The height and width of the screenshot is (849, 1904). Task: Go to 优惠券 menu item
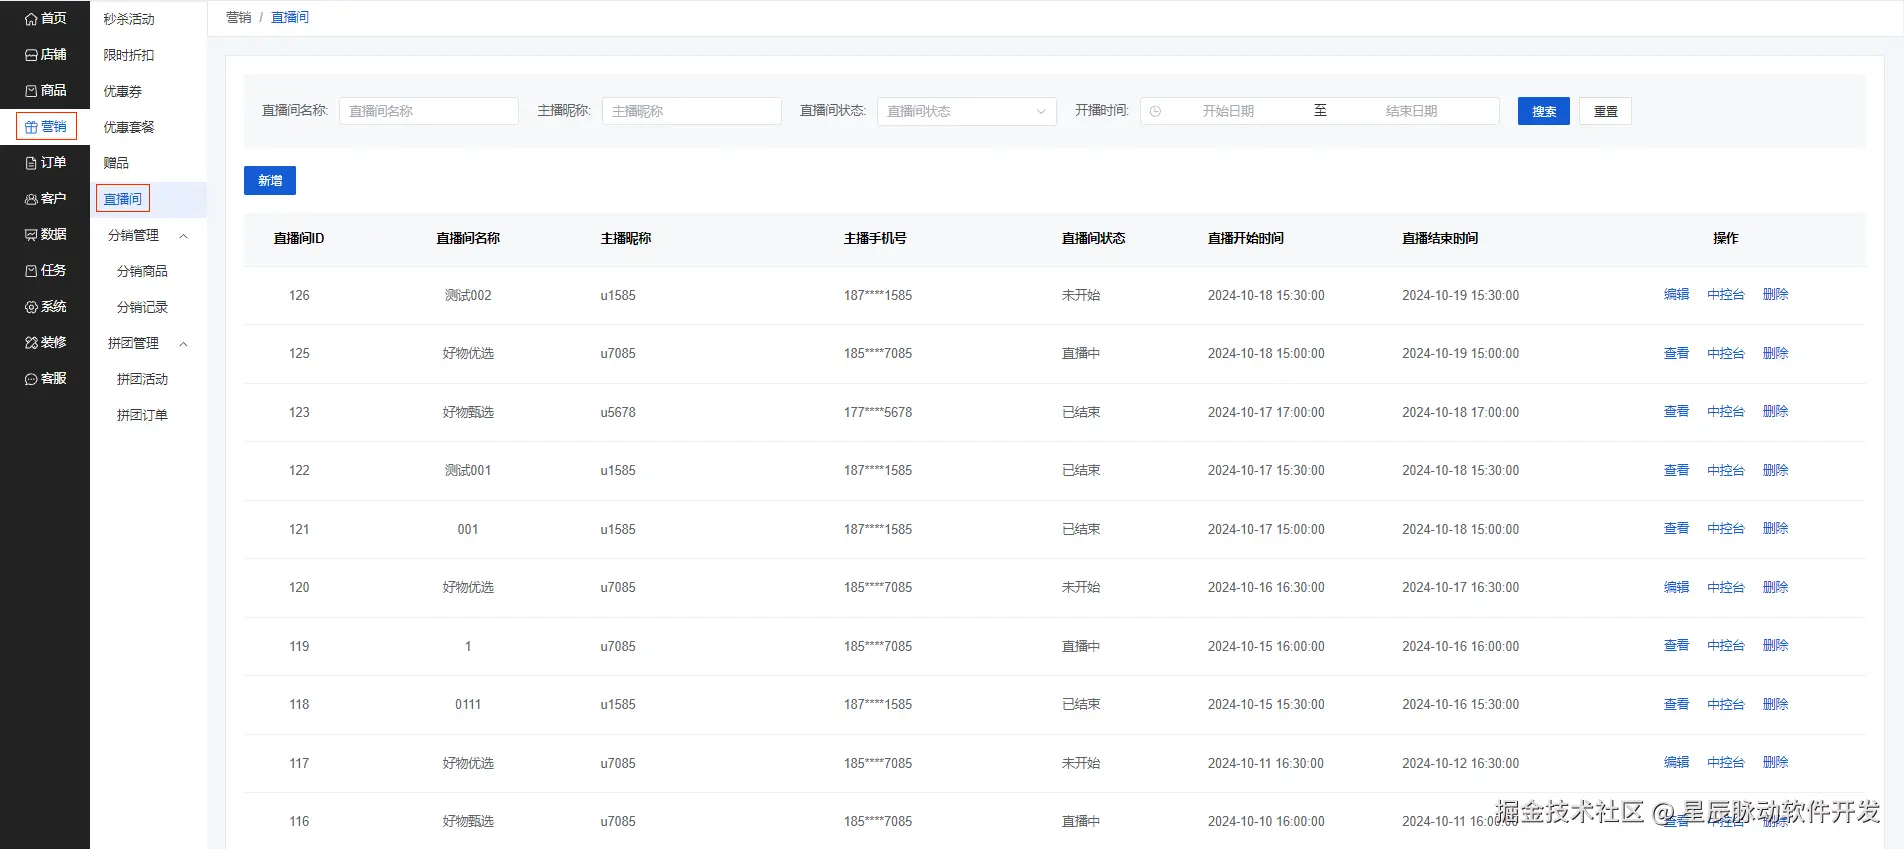coord(123,91)
